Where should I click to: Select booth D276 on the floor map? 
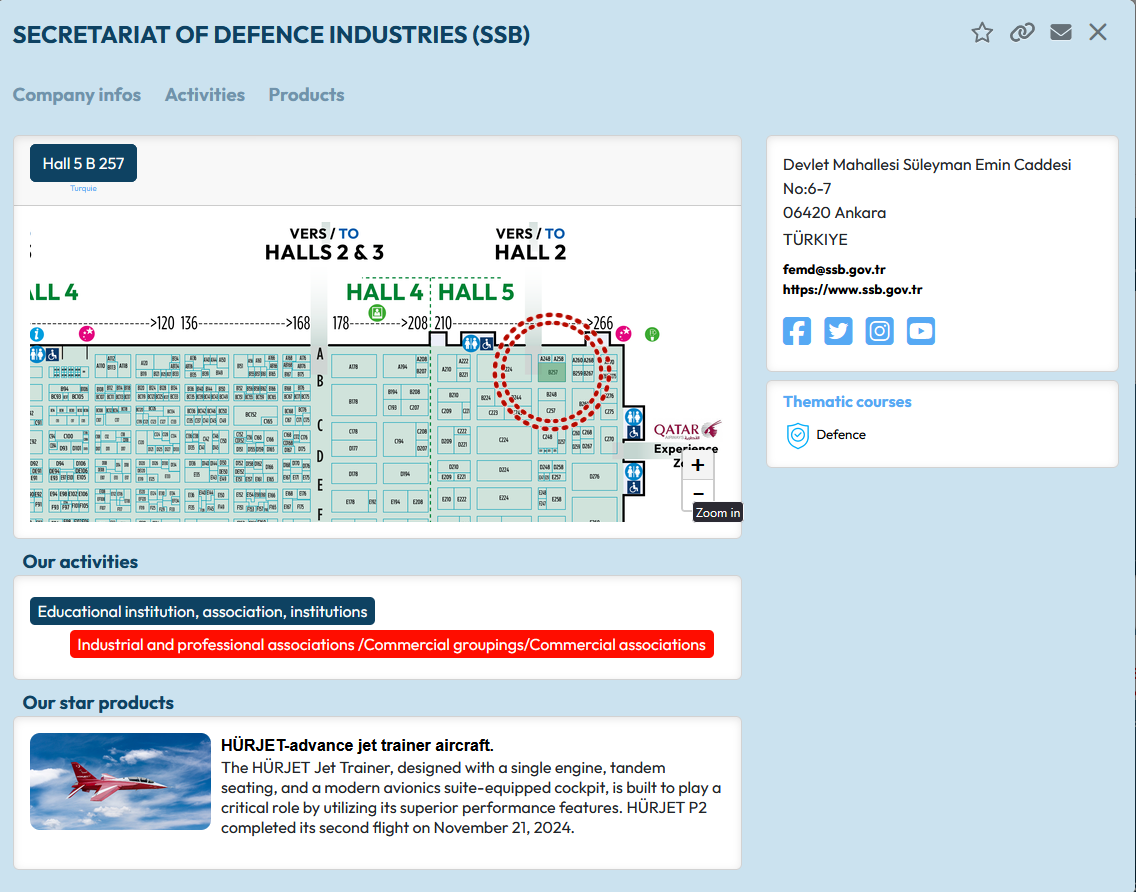pyautogui.click(x=594, y=477)
